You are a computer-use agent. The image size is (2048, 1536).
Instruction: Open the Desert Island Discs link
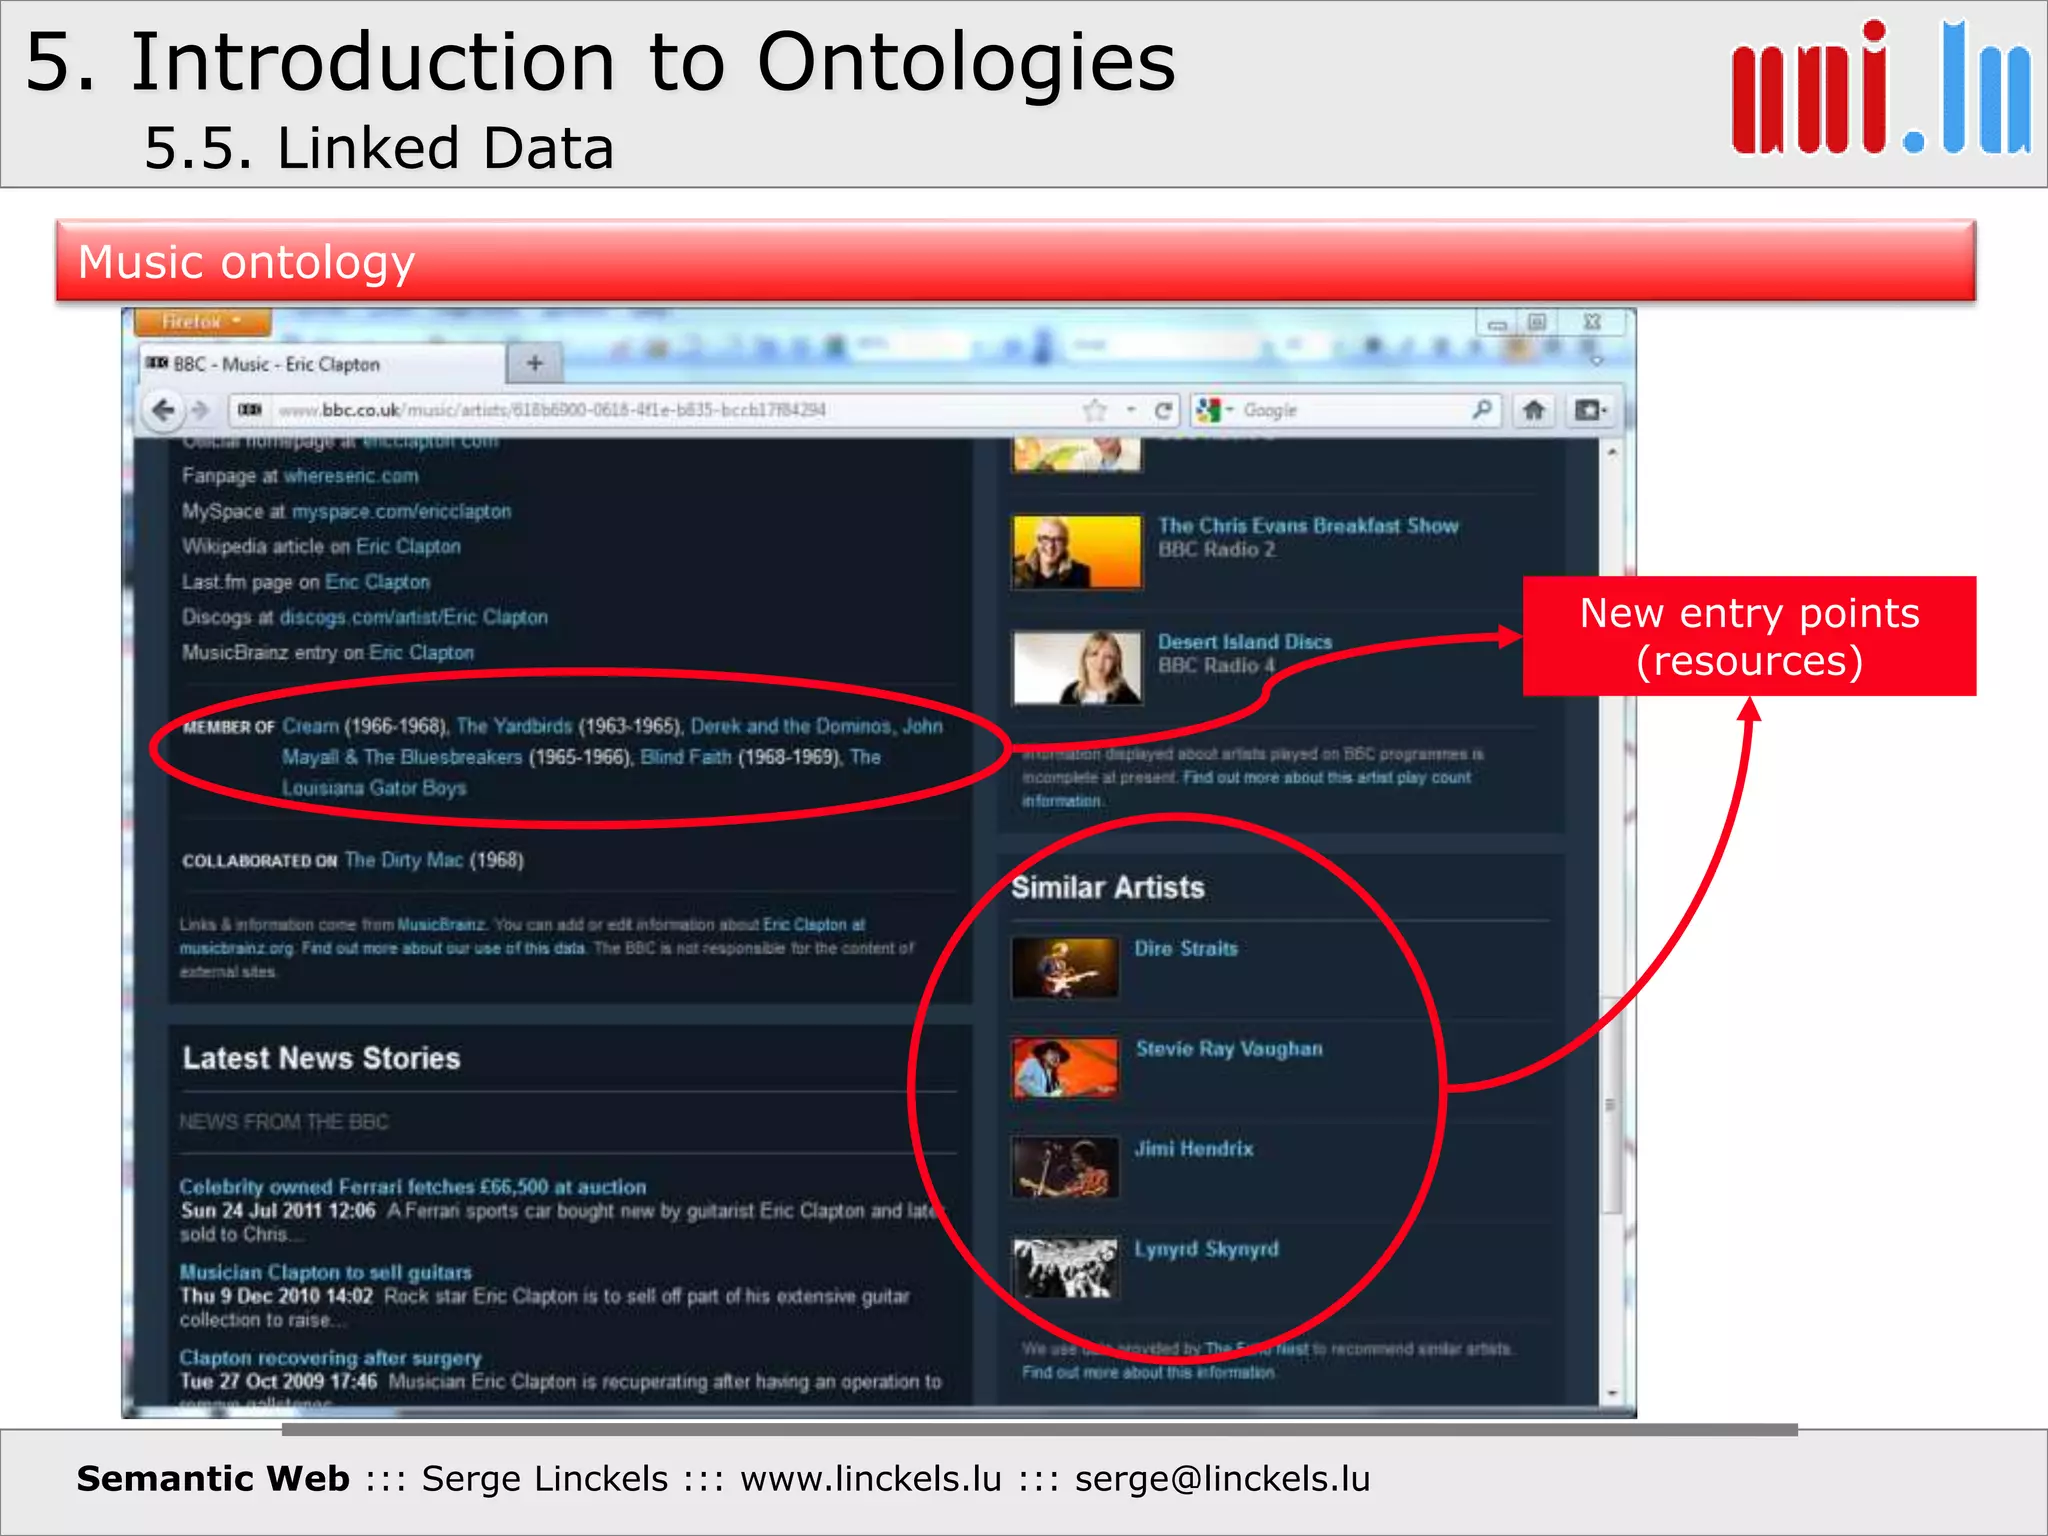point(1245,642)
